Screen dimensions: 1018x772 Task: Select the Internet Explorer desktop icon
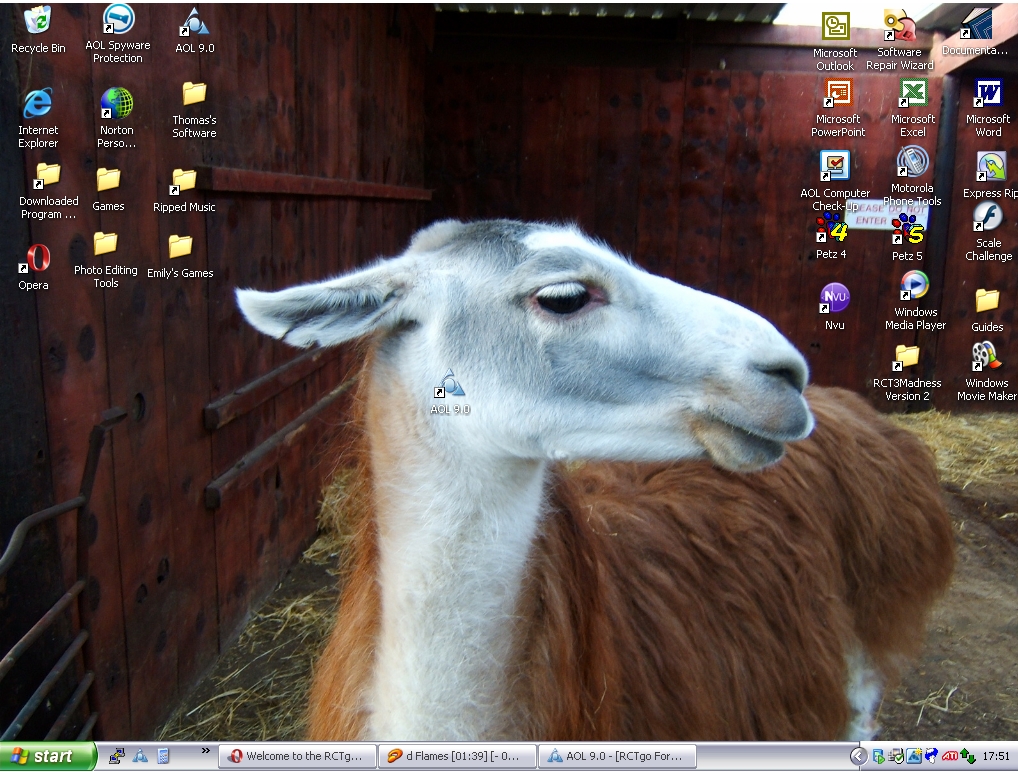[x=38, y=104]
